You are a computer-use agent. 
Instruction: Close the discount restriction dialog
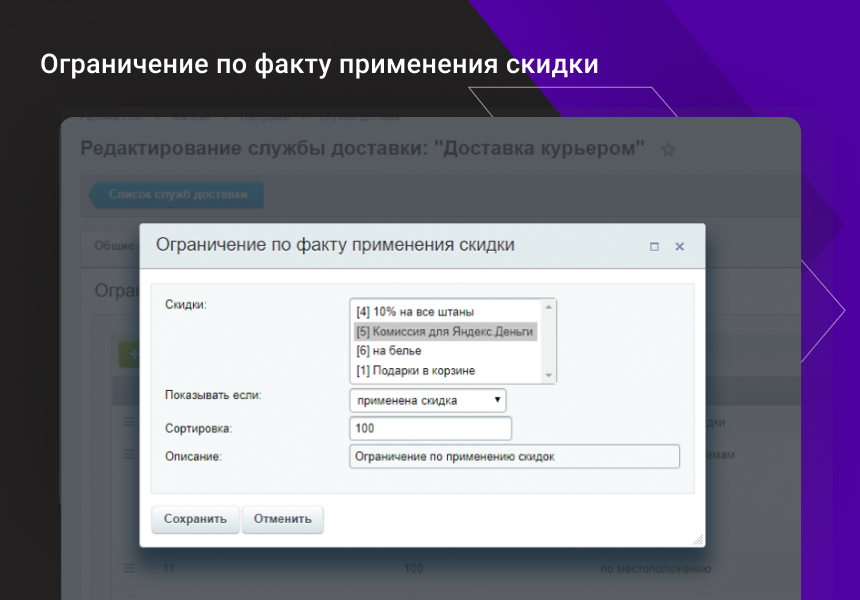point(679,246)
